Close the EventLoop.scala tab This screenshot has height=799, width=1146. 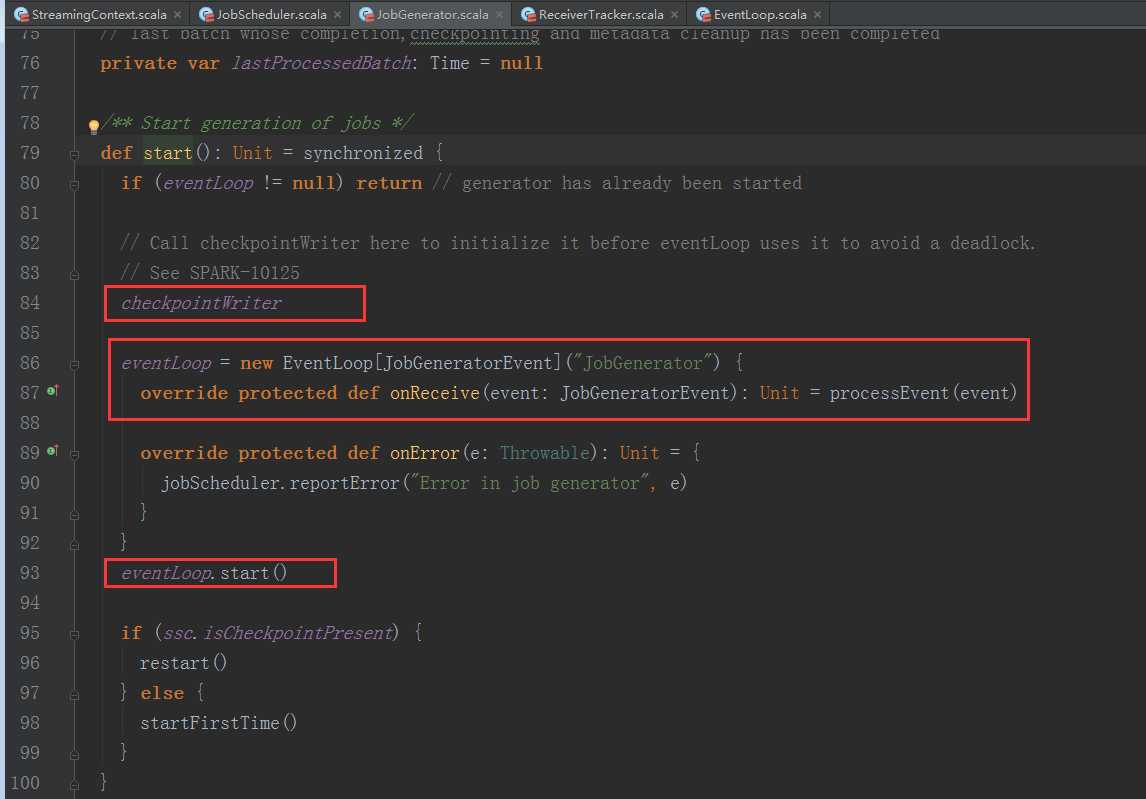[x=817, y=15]
